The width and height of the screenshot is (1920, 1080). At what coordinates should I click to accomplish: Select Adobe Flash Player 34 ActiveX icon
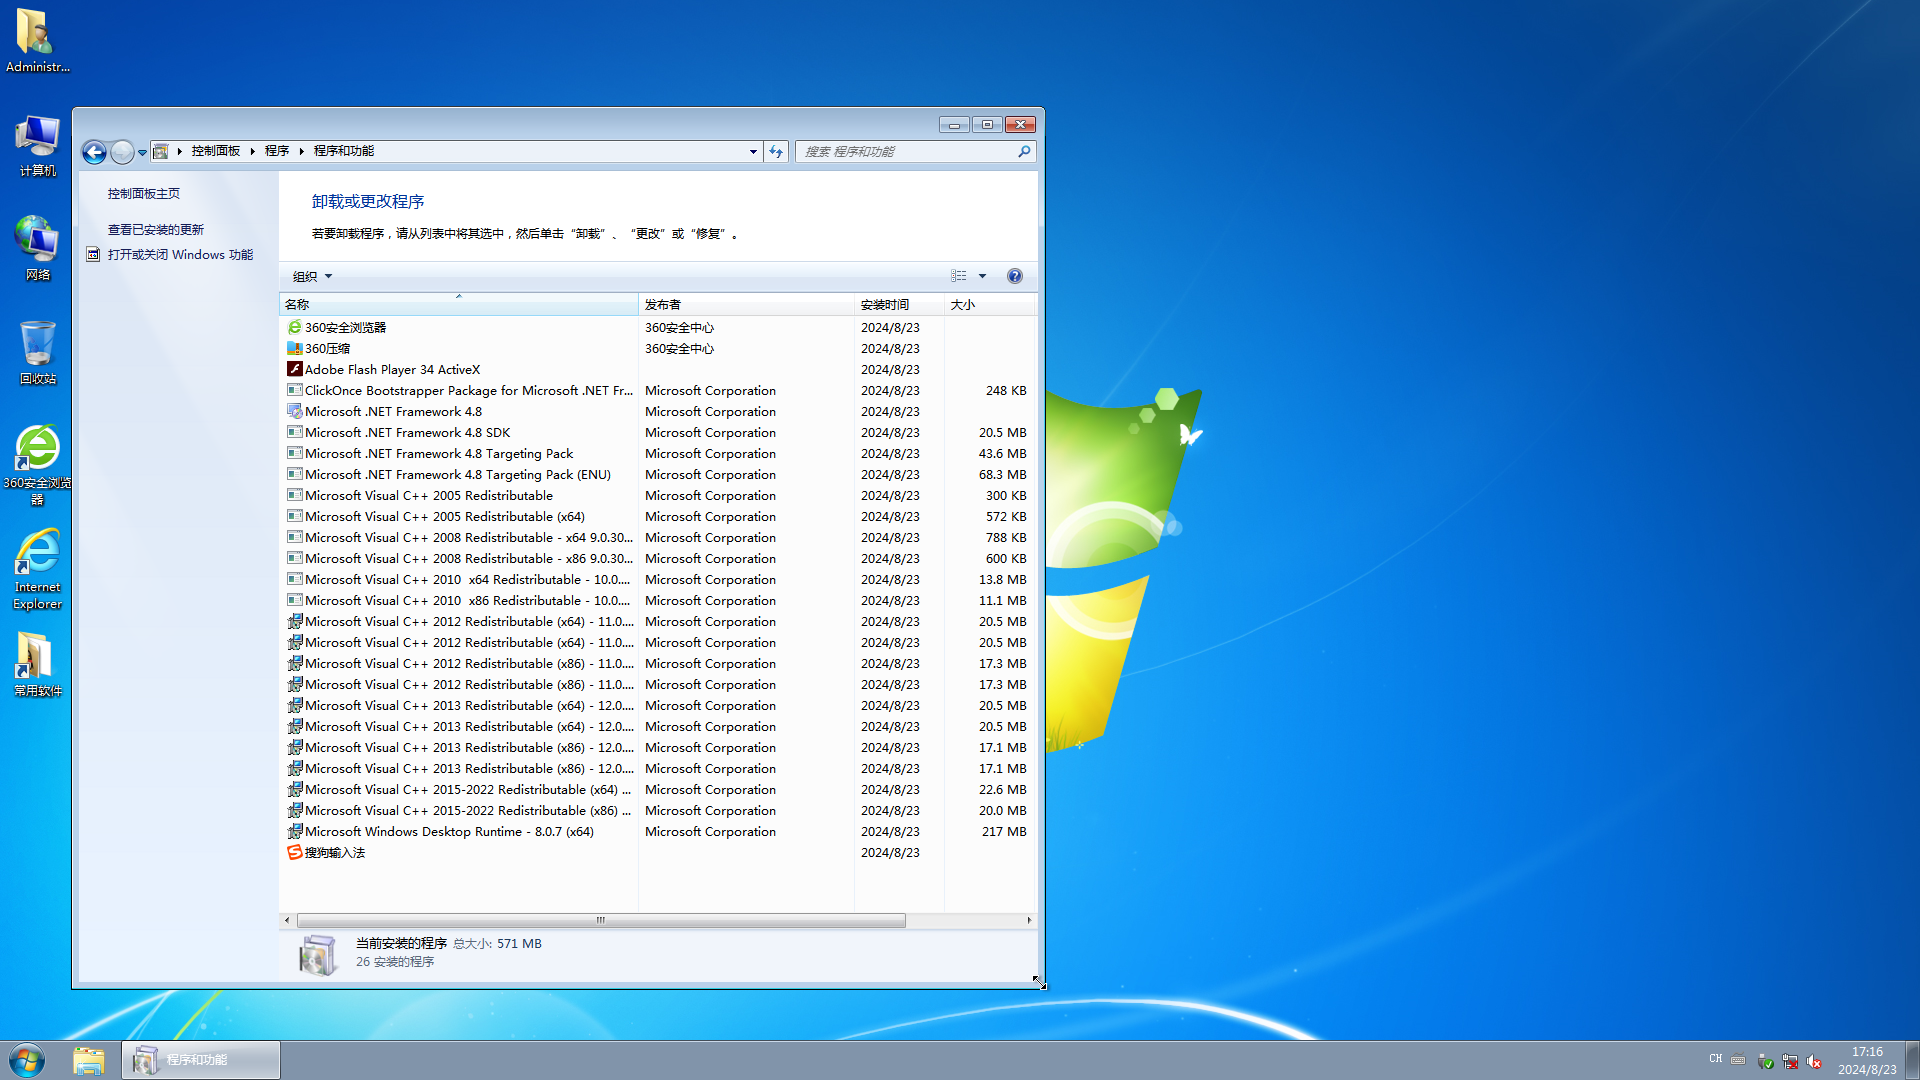pos(295,370)
